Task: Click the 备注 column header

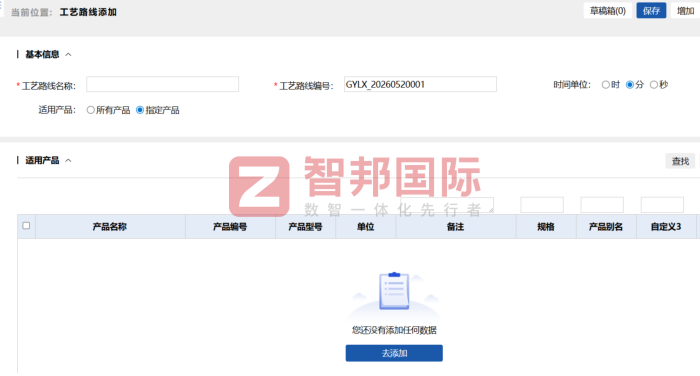Action: pyautogui.click(x=456, y=227)
